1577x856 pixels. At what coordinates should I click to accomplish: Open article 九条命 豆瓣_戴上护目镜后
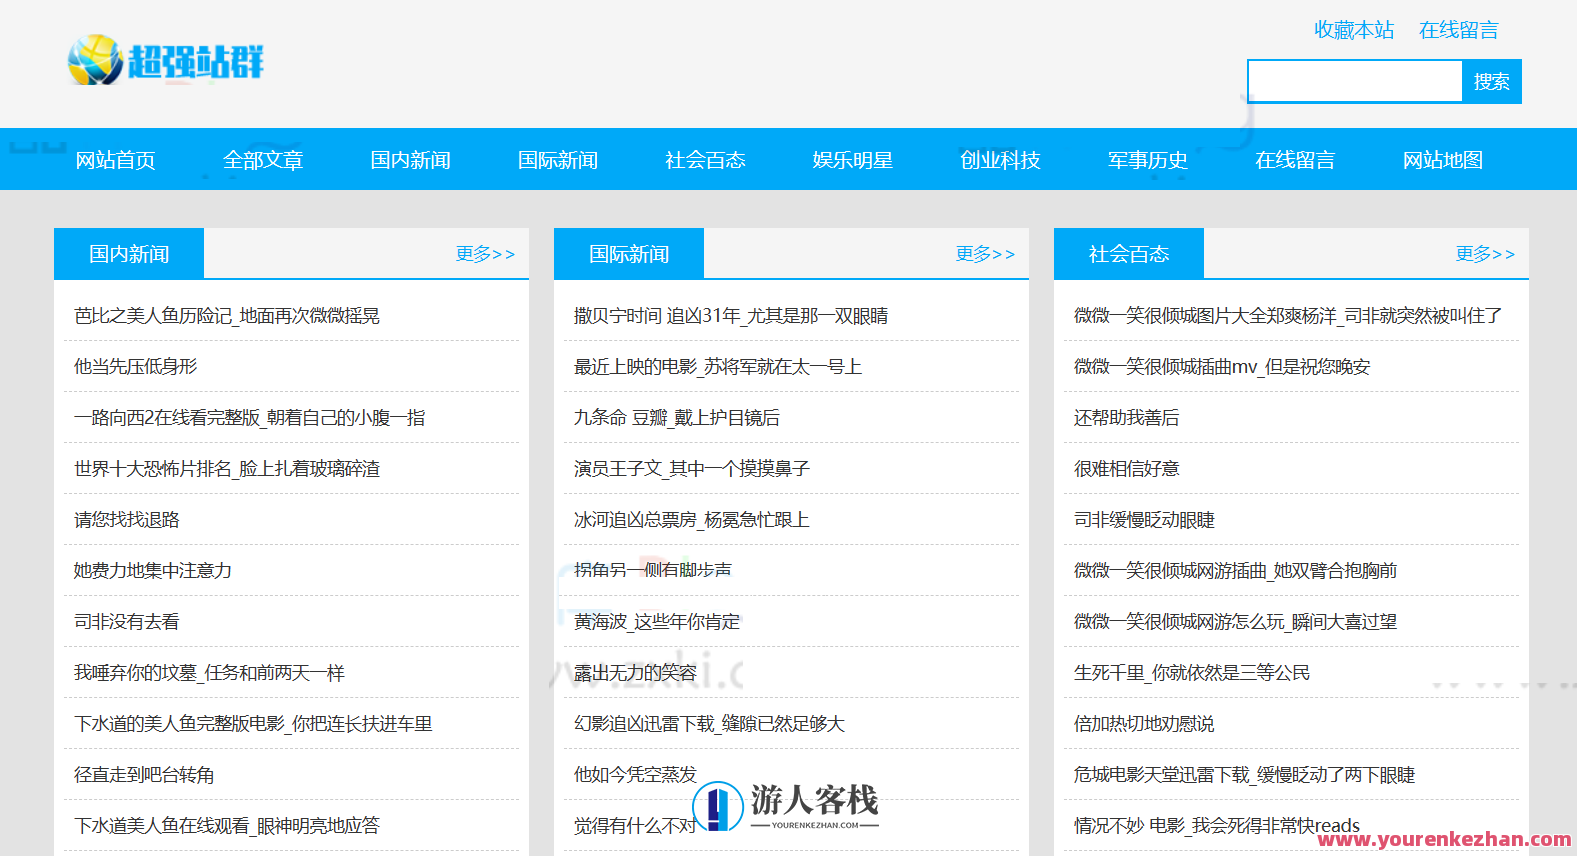(x=677, y=418)
